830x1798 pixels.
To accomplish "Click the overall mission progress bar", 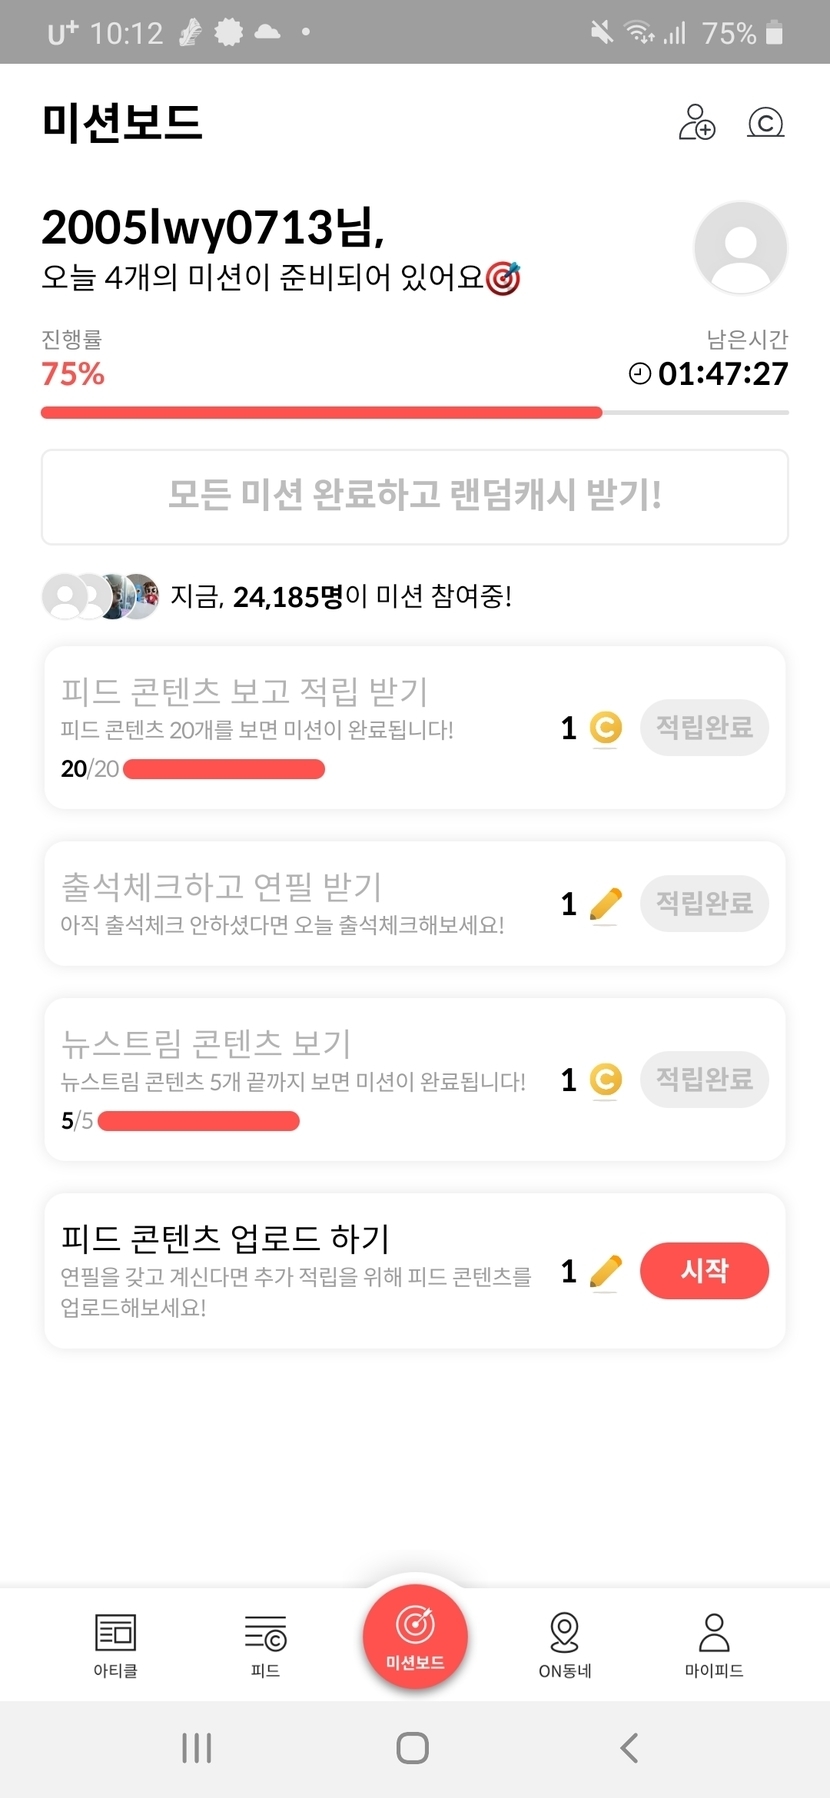I will [x=415, y=412].
